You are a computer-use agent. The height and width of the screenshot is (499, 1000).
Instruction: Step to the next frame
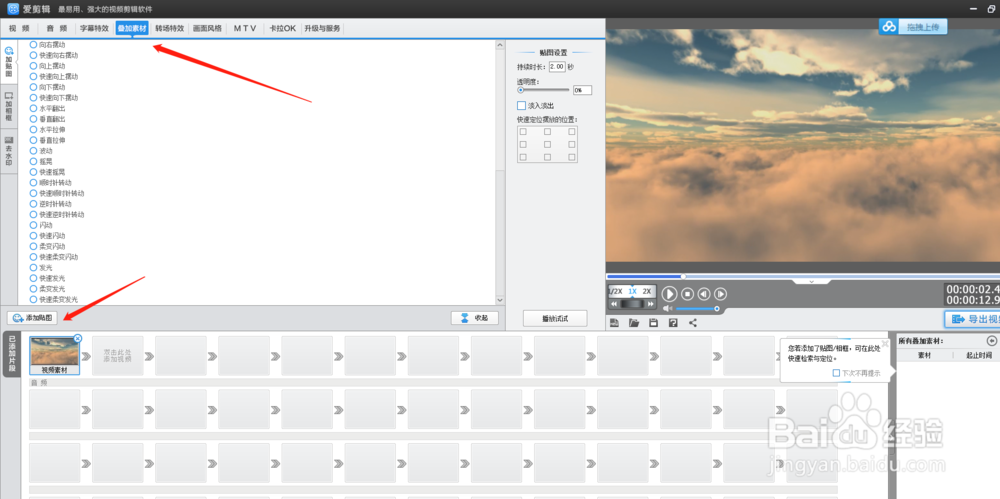click(x=720, y=294)
